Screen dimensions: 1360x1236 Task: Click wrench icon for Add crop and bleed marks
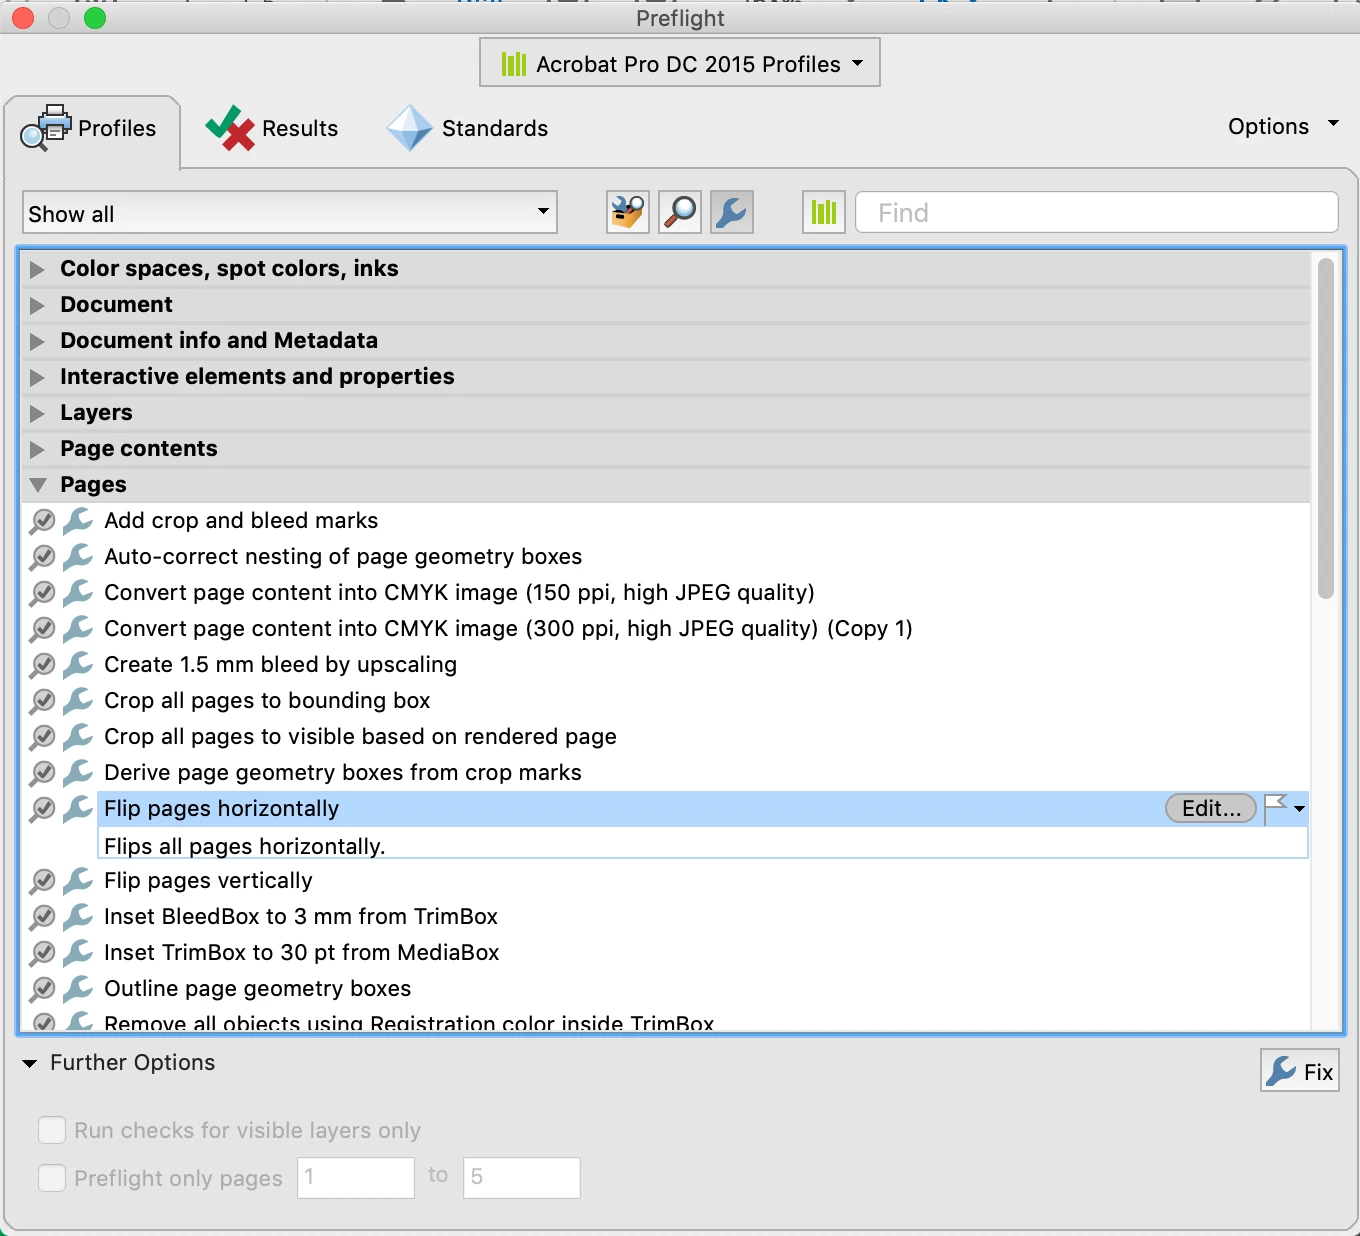(x=78, y=520)
